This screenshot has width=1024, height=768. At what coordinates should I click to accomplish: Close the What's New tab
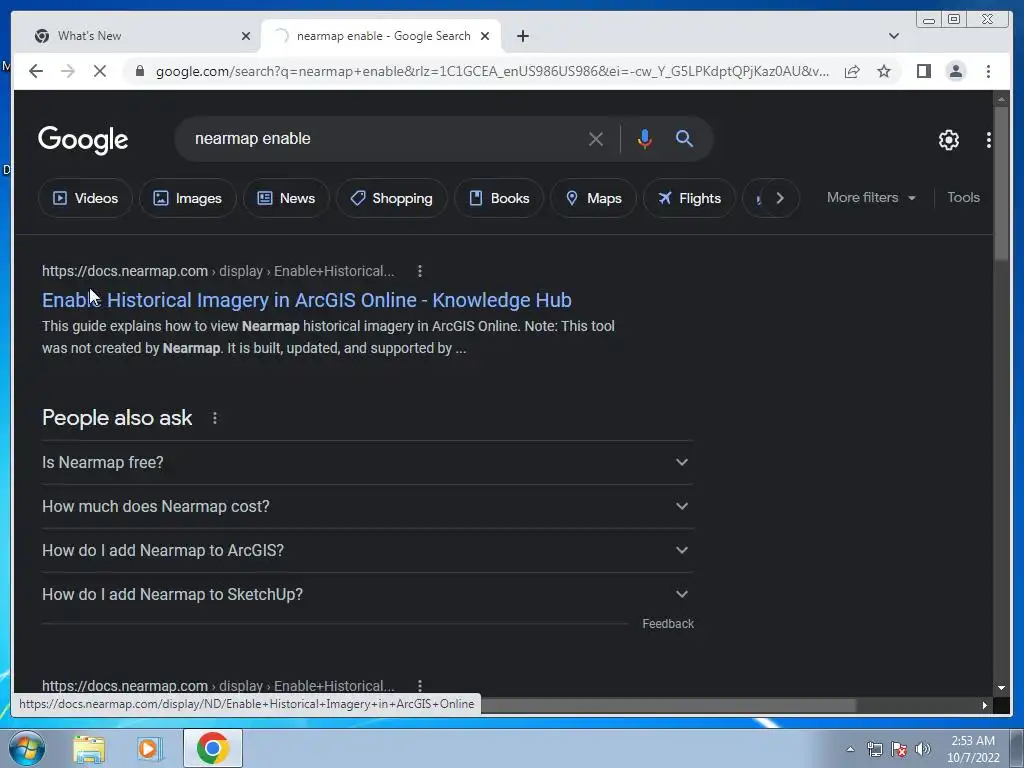pyautogui.click(x=246, y=36)
